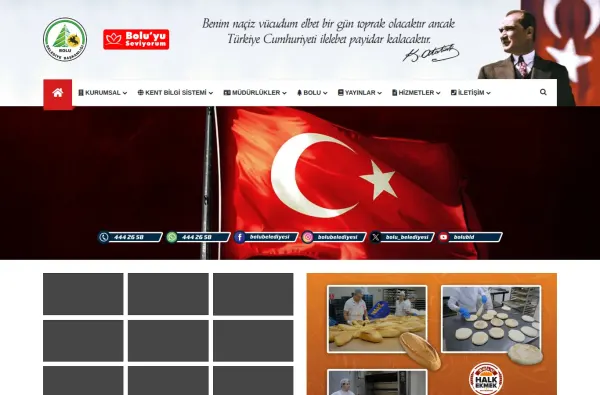The image size is (600, 395).
Task: Click the Facebook icon
Action: (240, 237)
